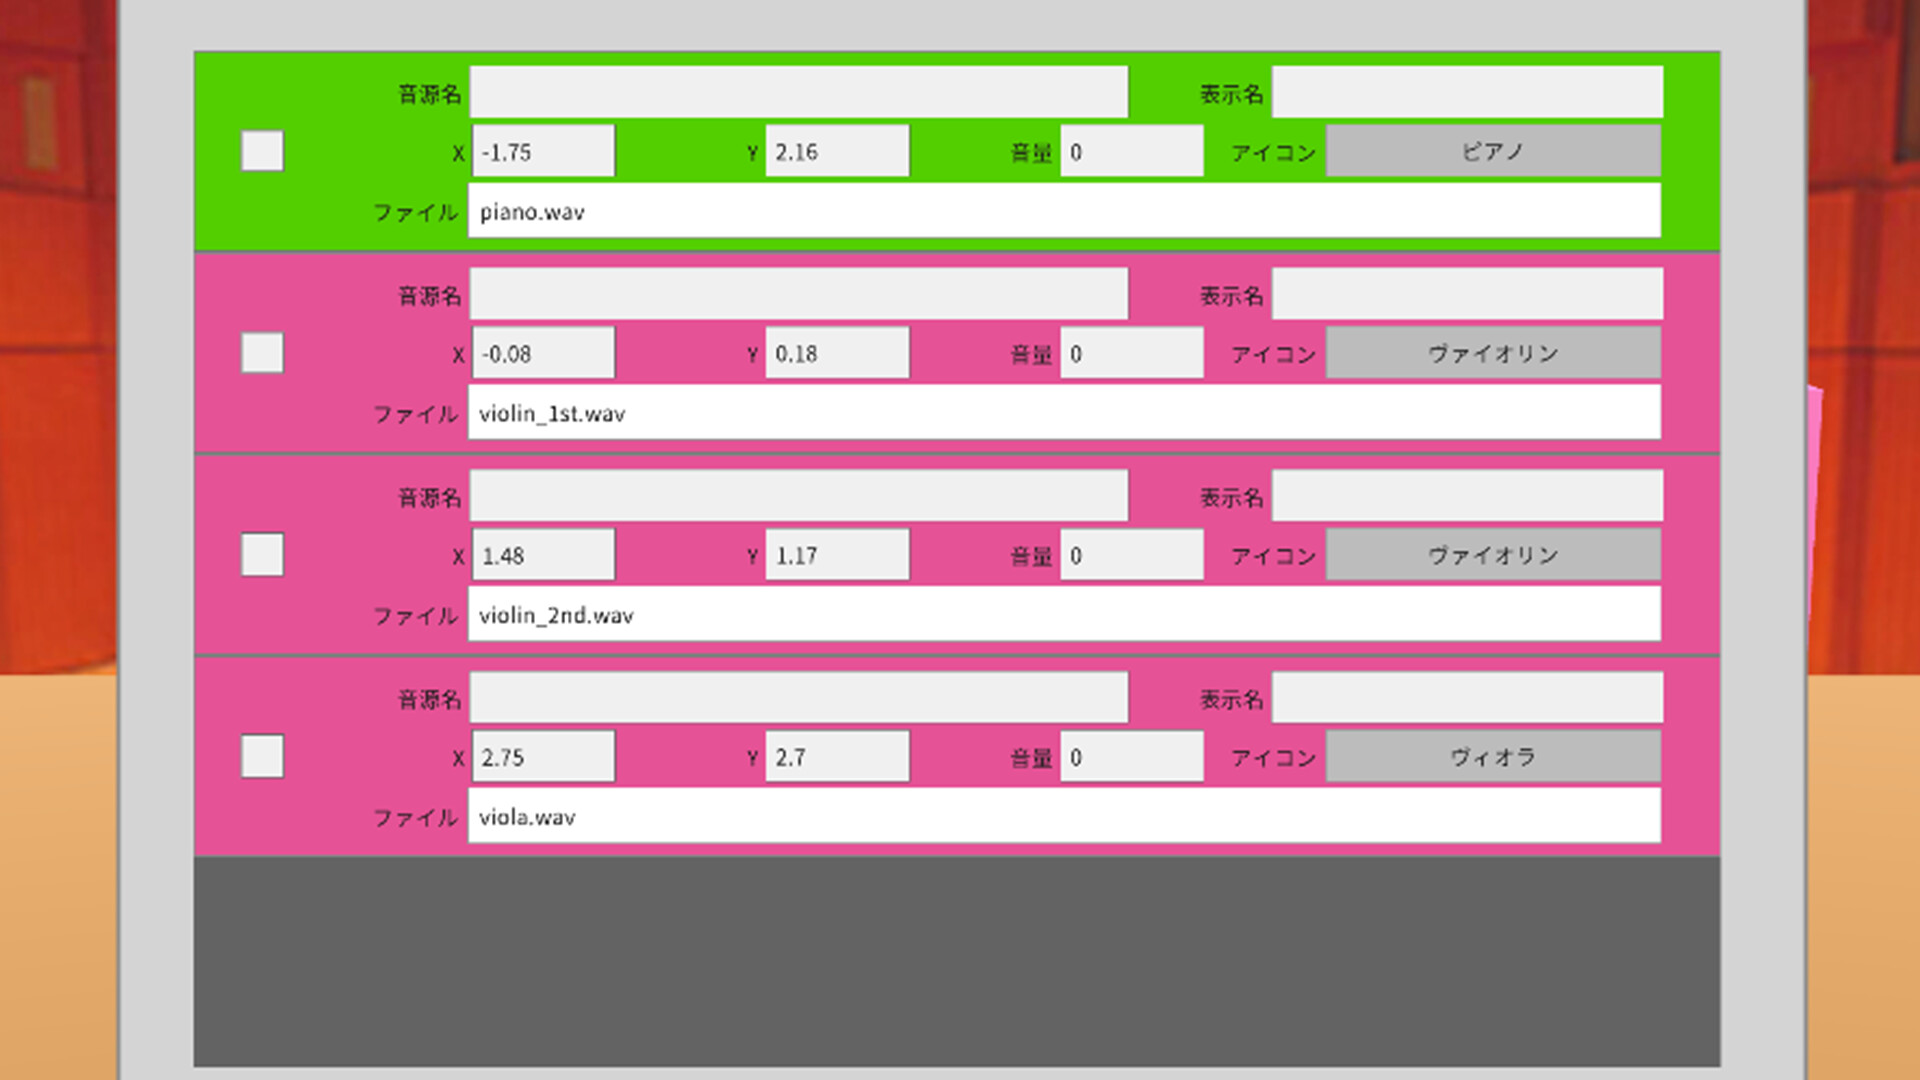Image resolution: width=1920 pixels, height=1080 pixels.
Task: Edit the ファイル field containing piano.wav
Action: pyautogui.click(x=1063, y=211)
